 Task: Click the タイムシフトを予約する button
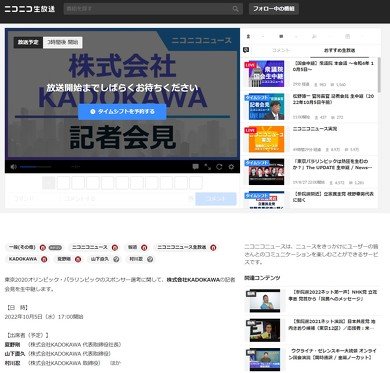click(x=122, y=112)
